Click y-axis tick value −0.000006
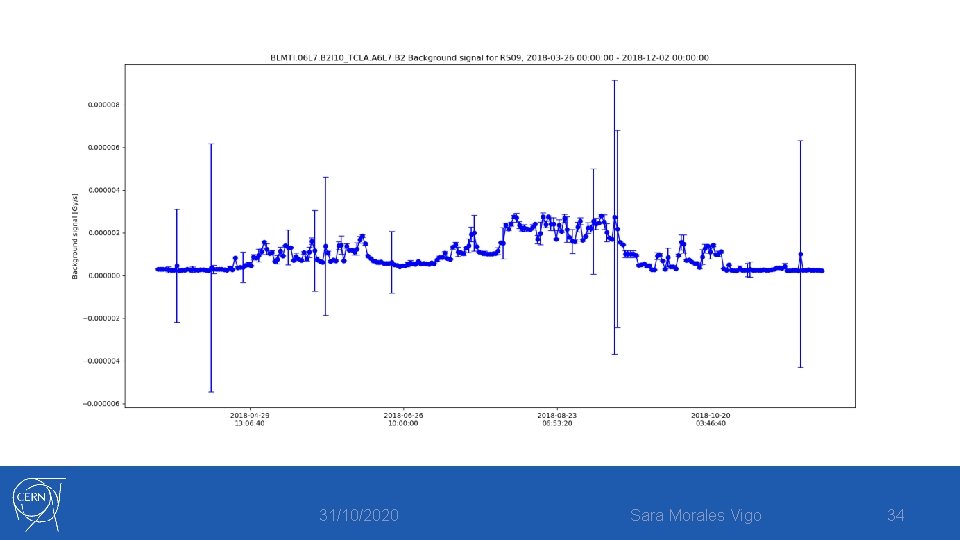This screenshot has width=960, height=540. coord(102,404)
